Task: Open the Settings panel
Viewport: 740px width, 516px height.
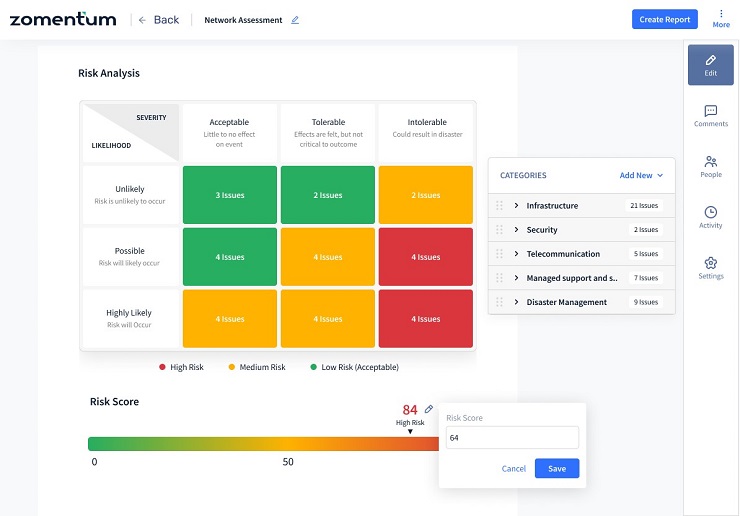Action: 710,268
